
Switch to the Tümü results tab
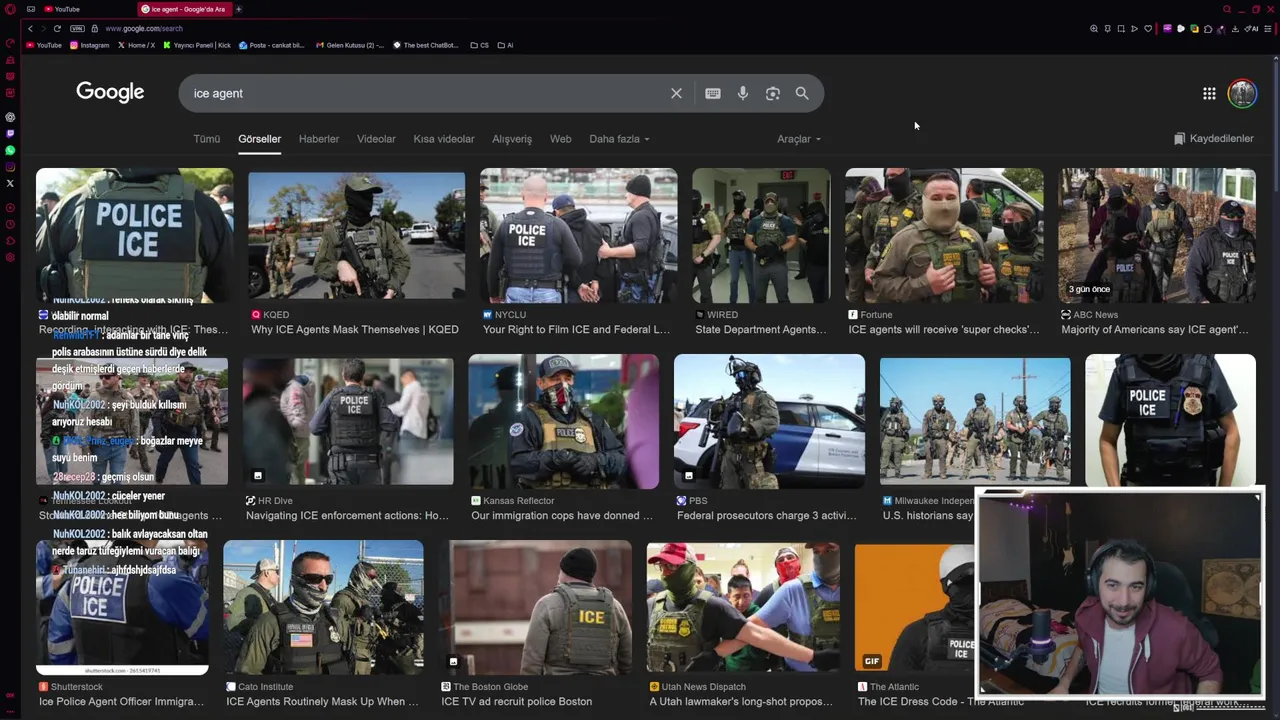coord(207,139)
